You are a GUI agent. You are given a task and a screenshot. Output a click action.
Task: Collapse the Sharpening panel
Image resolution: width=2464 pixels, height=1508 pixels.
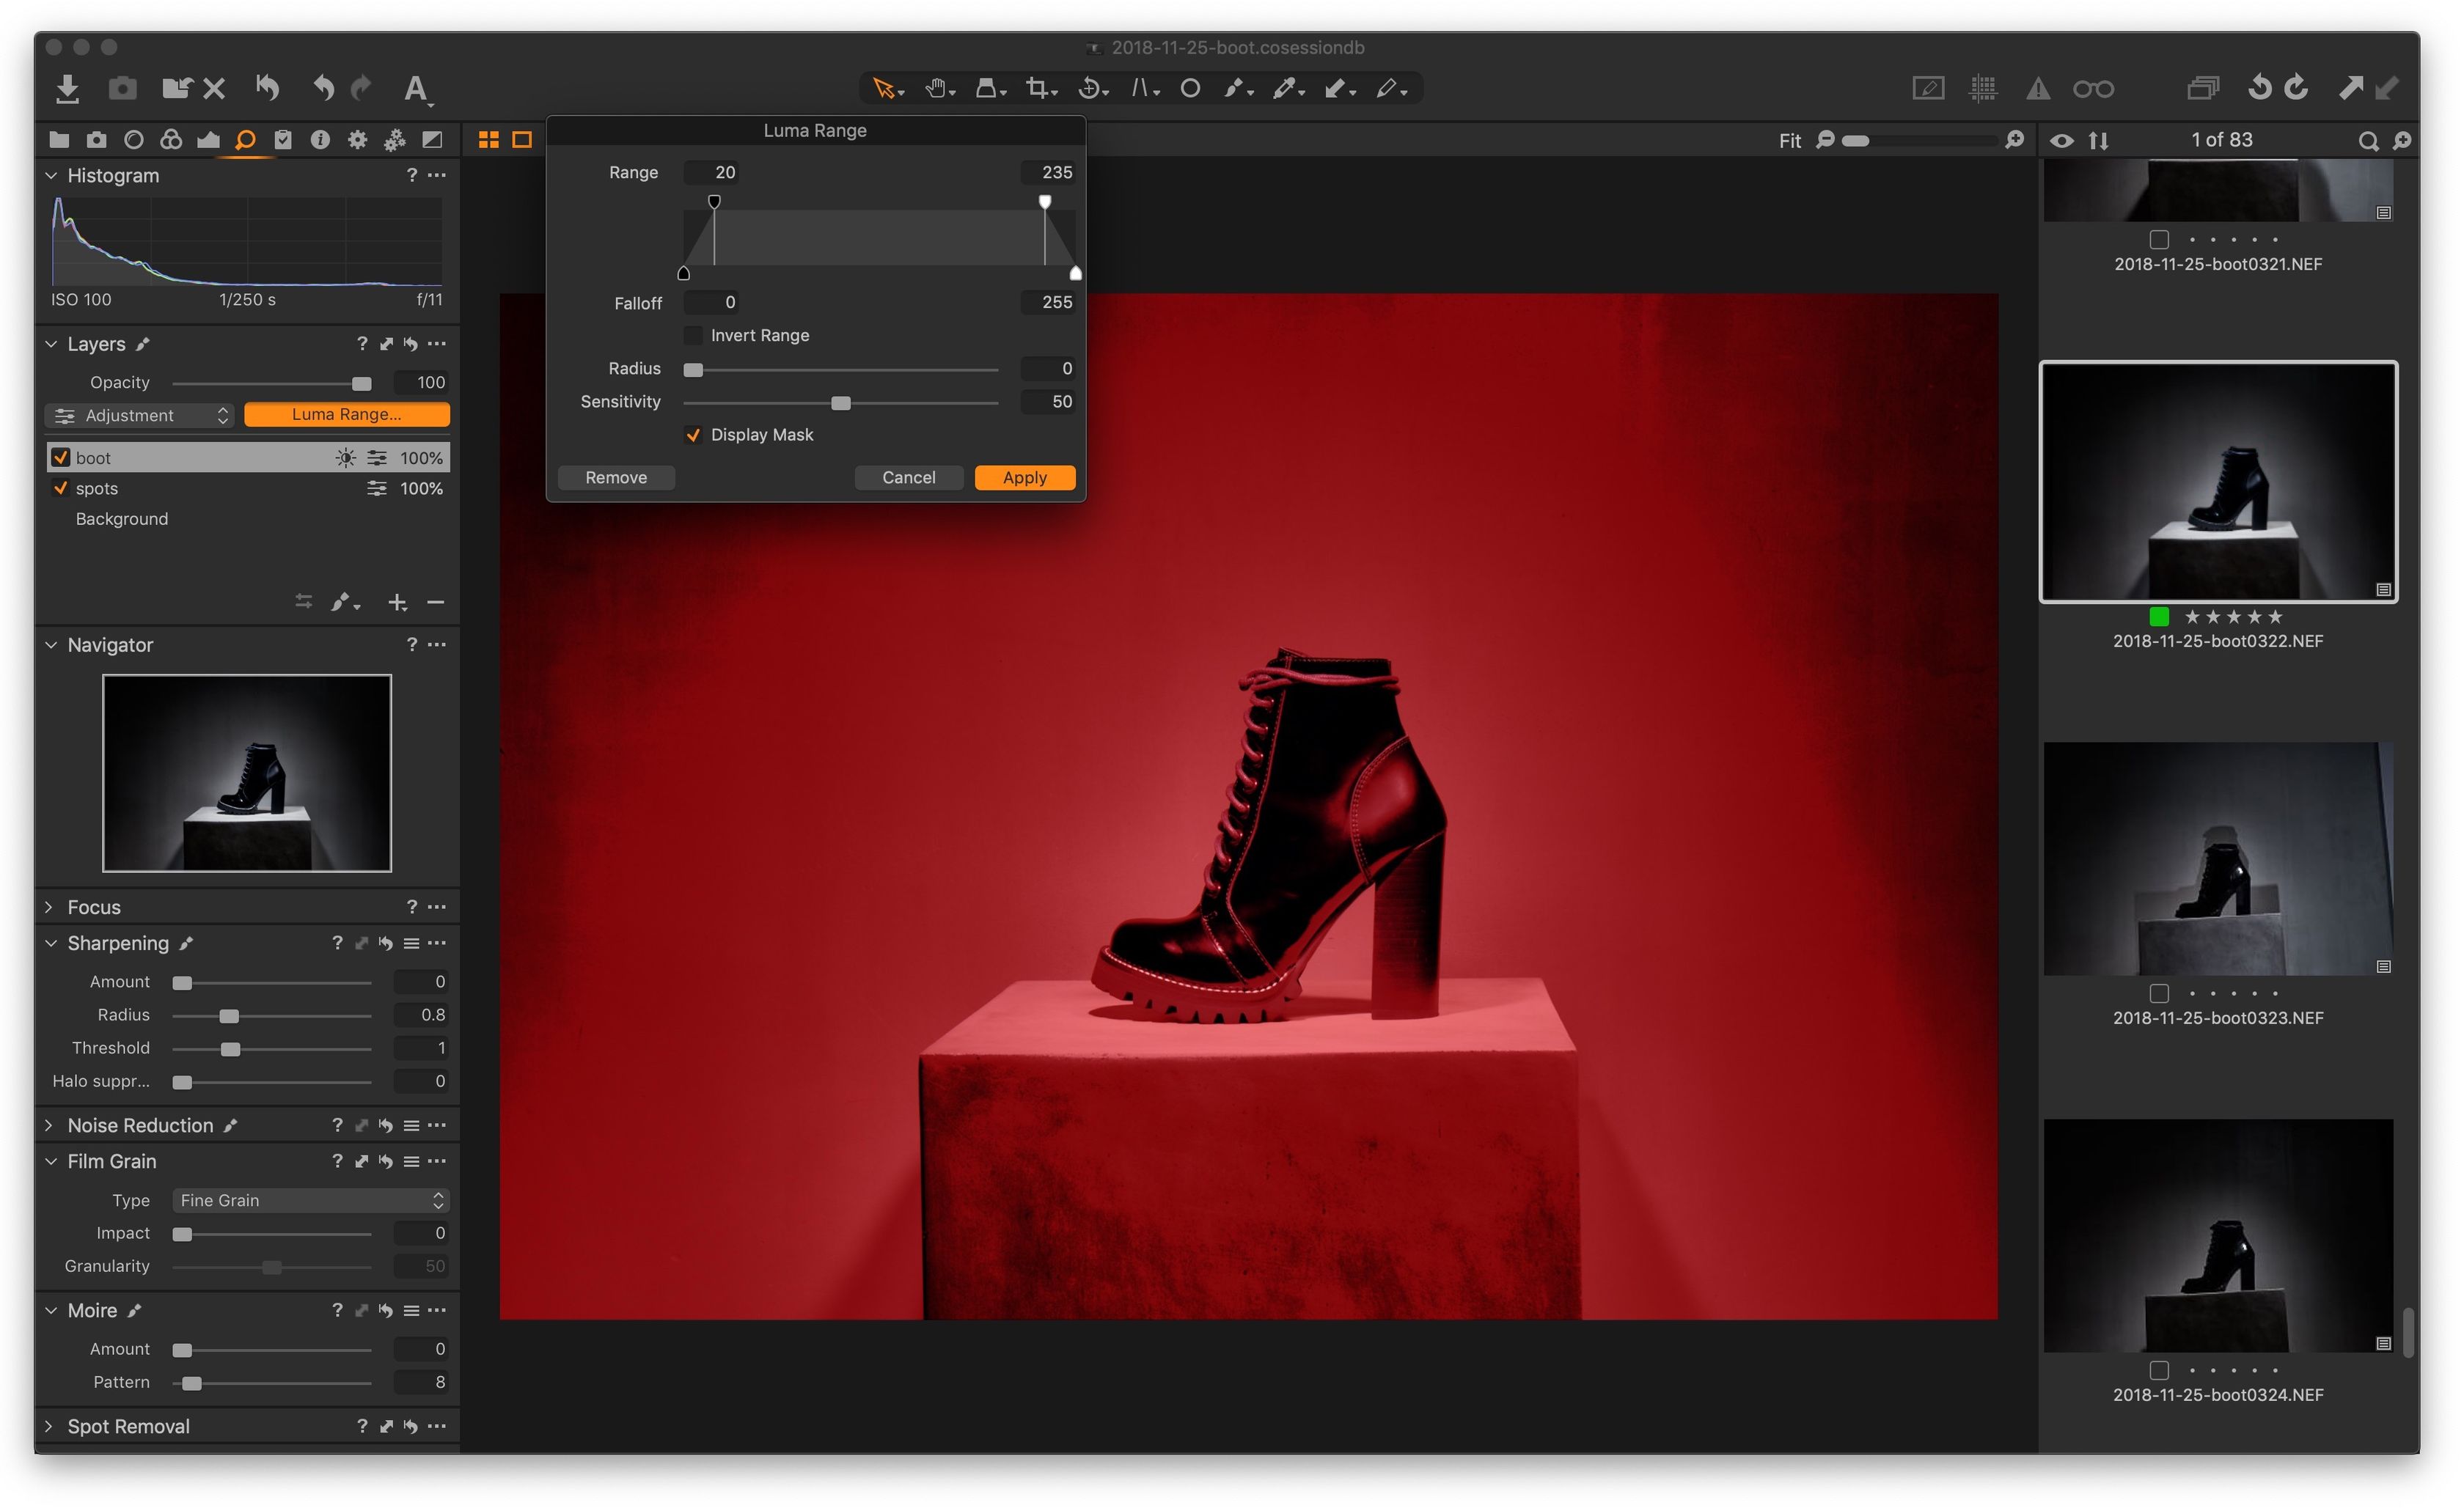52,943
